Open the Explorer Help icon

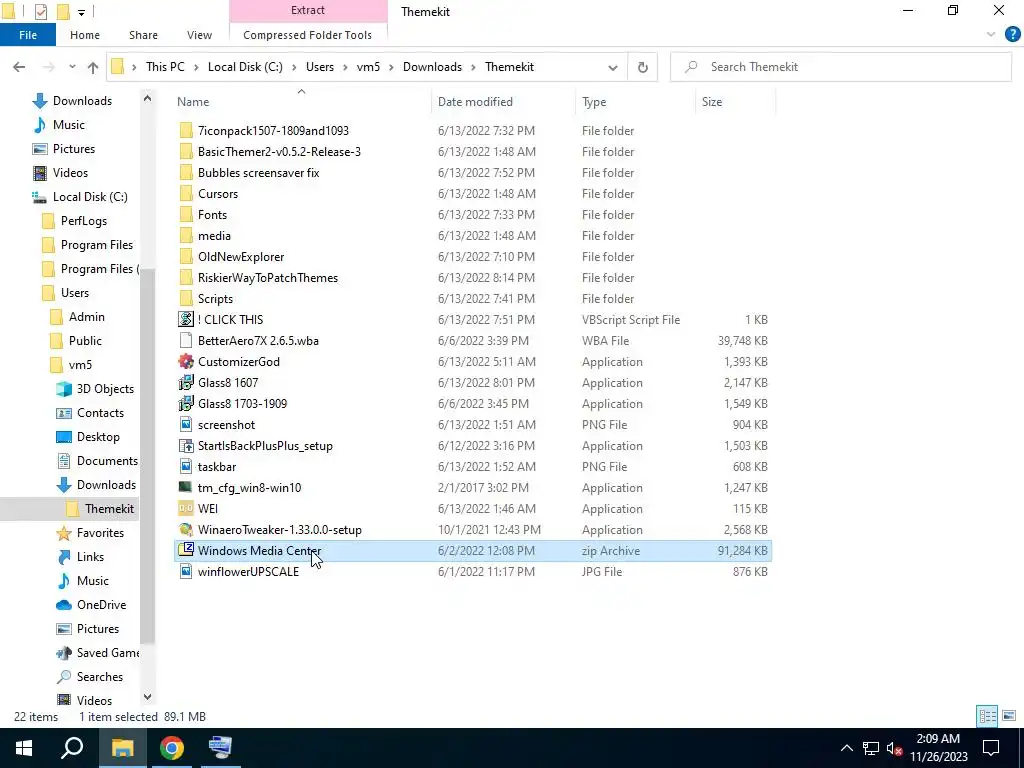pyautogui.click(x=1012, y=35)
